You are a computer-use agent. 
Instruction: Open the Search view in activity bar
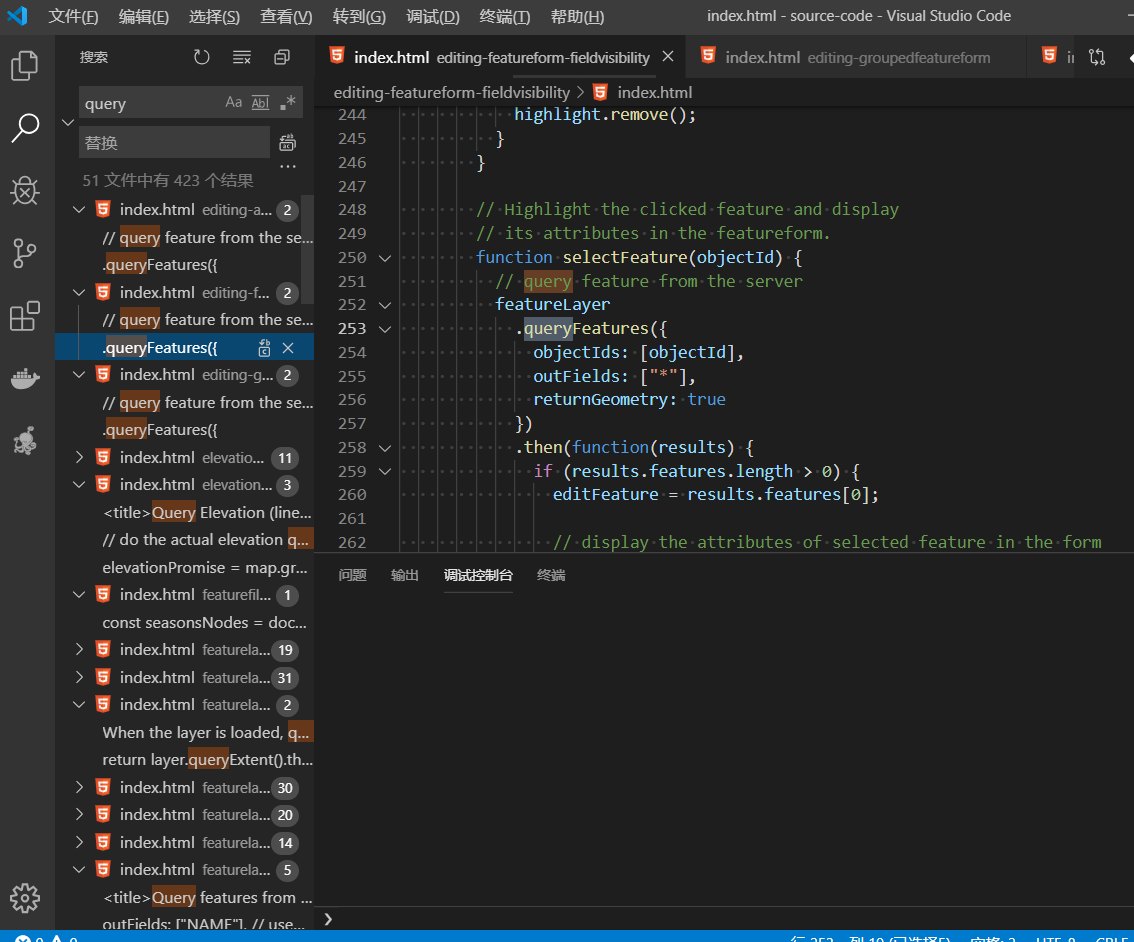[25, 128]
